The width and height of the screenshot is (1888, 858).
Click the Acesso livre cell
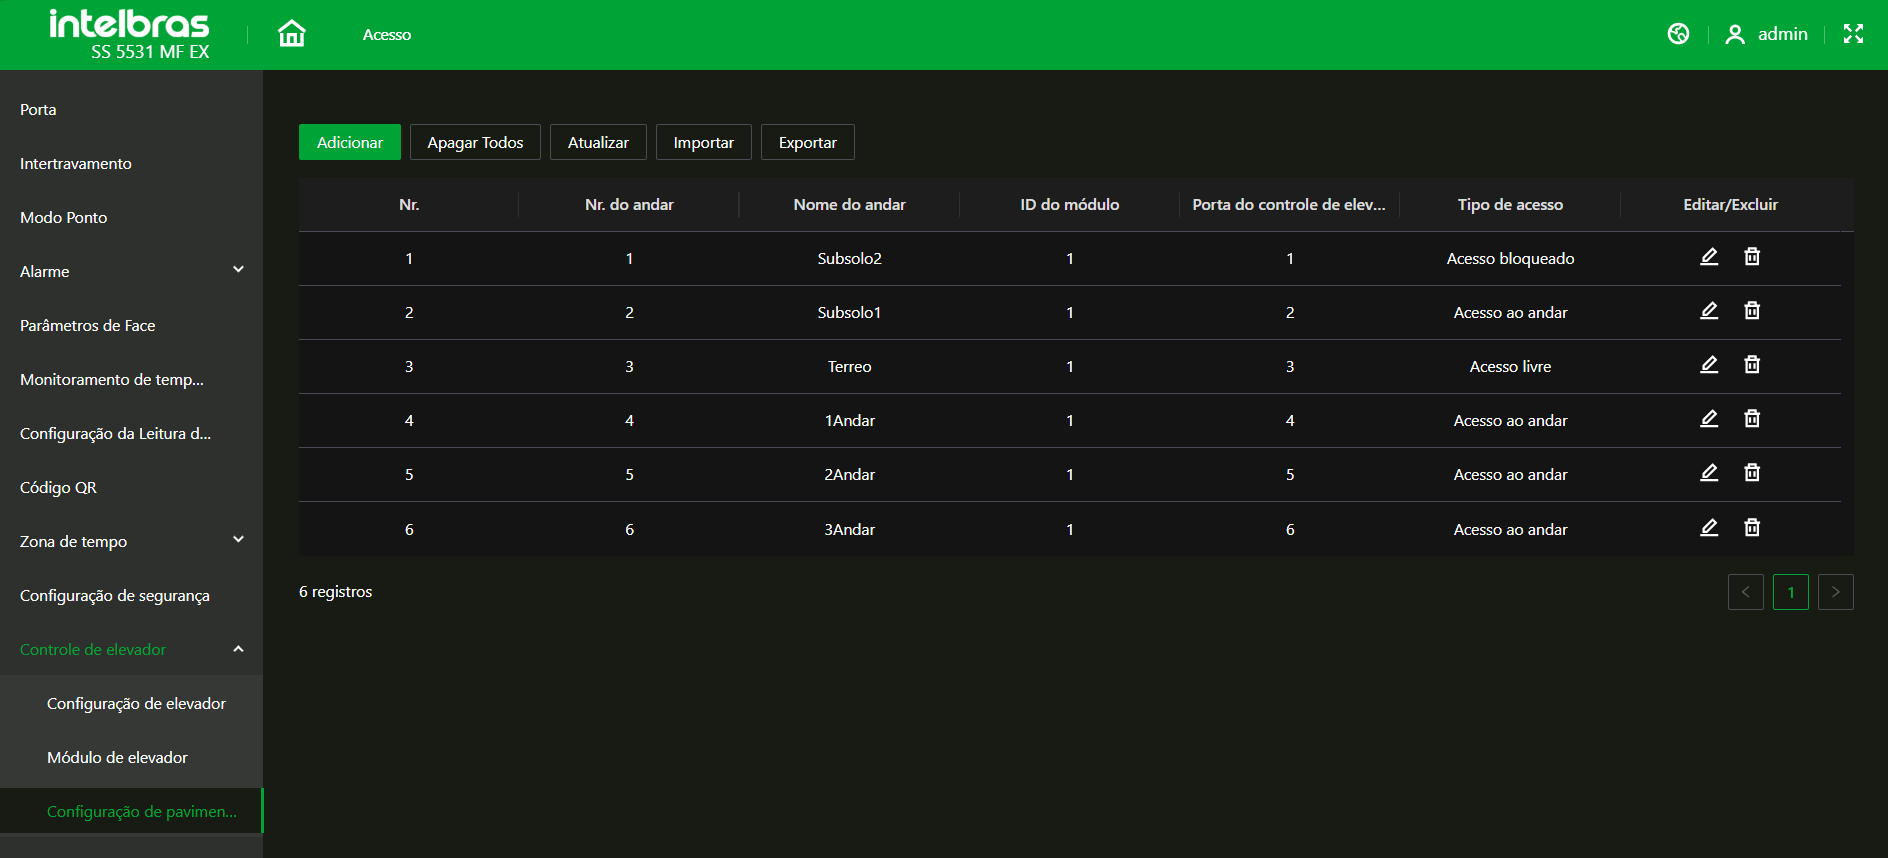[1510, 366]
